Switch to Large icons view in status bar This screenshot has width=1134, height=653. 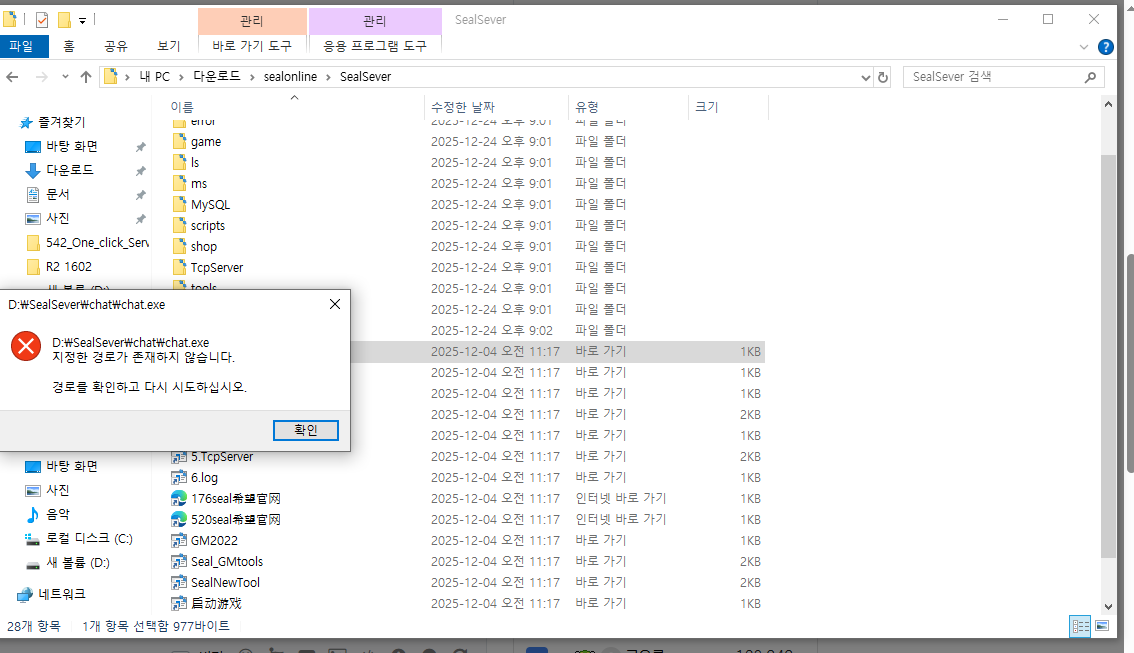pos(1102,626)
